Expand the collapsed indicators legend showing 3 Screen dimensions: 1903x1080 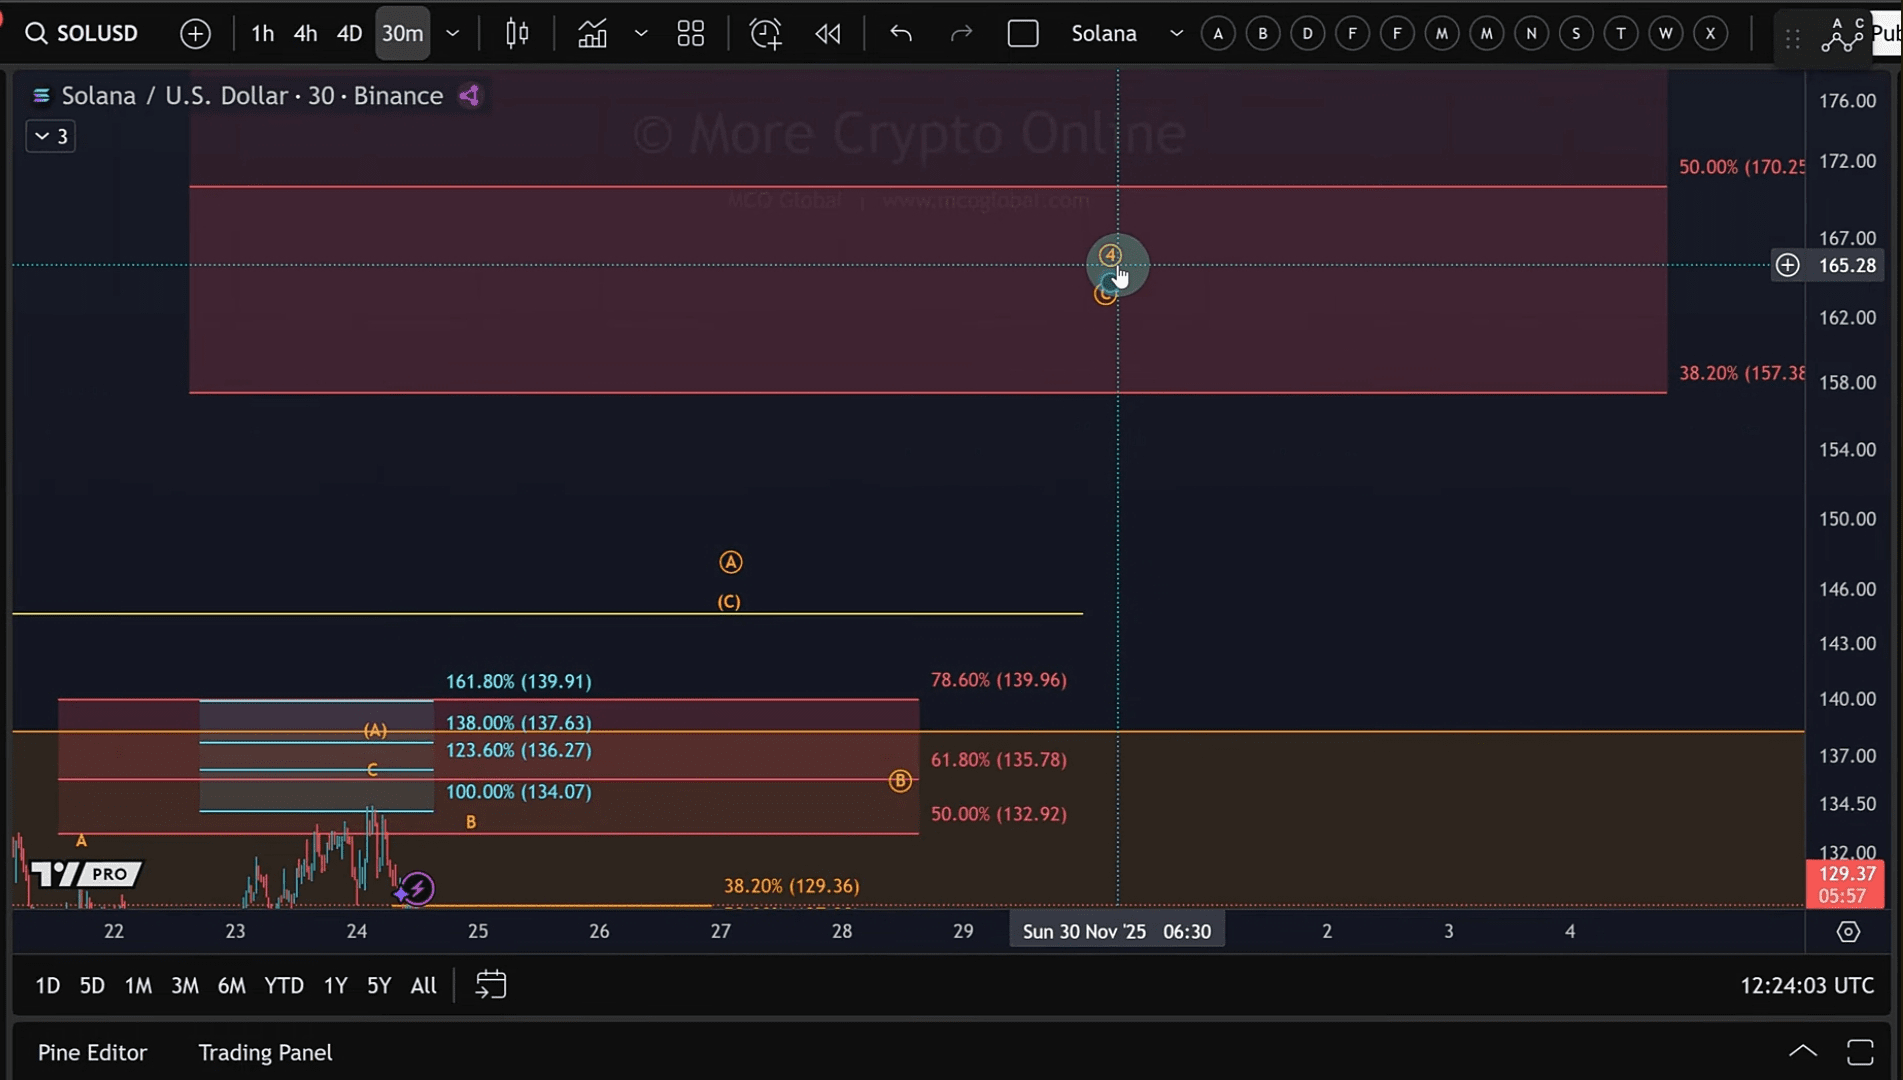pyautogui.click(x=50, y=136)
